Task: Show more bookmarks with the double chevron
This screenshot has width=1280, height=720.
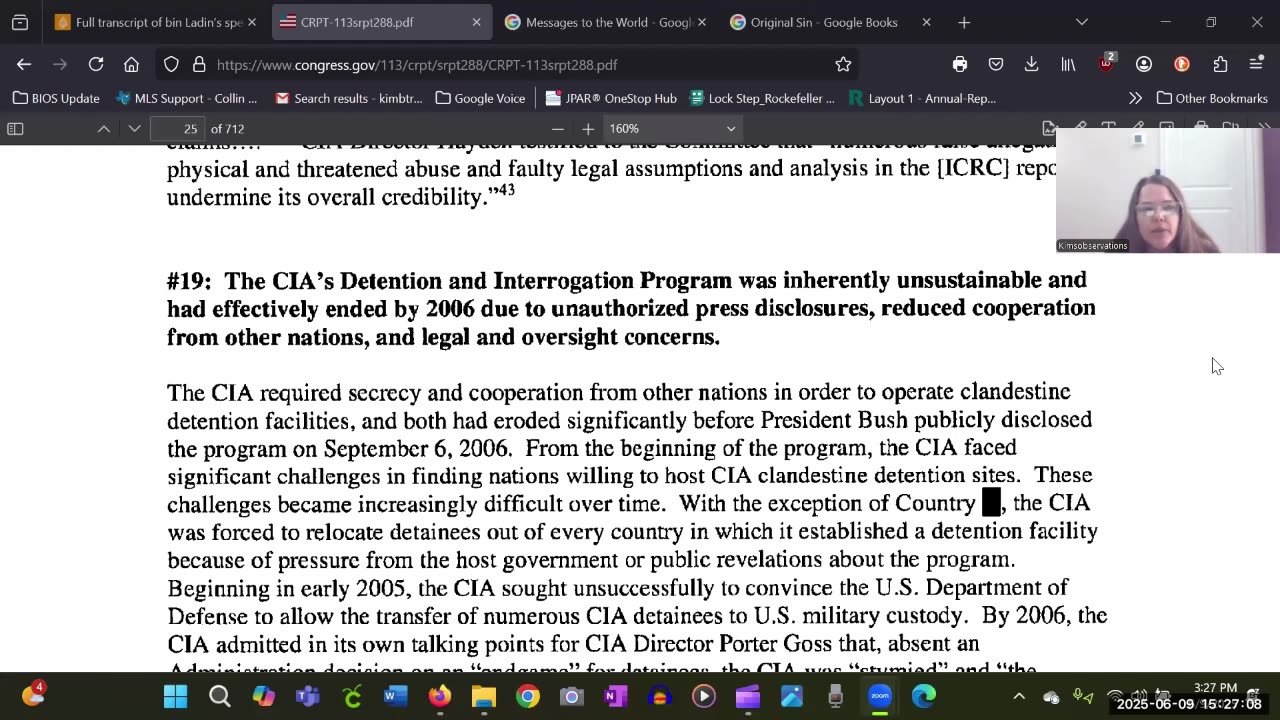Action: click(1135, 98)
